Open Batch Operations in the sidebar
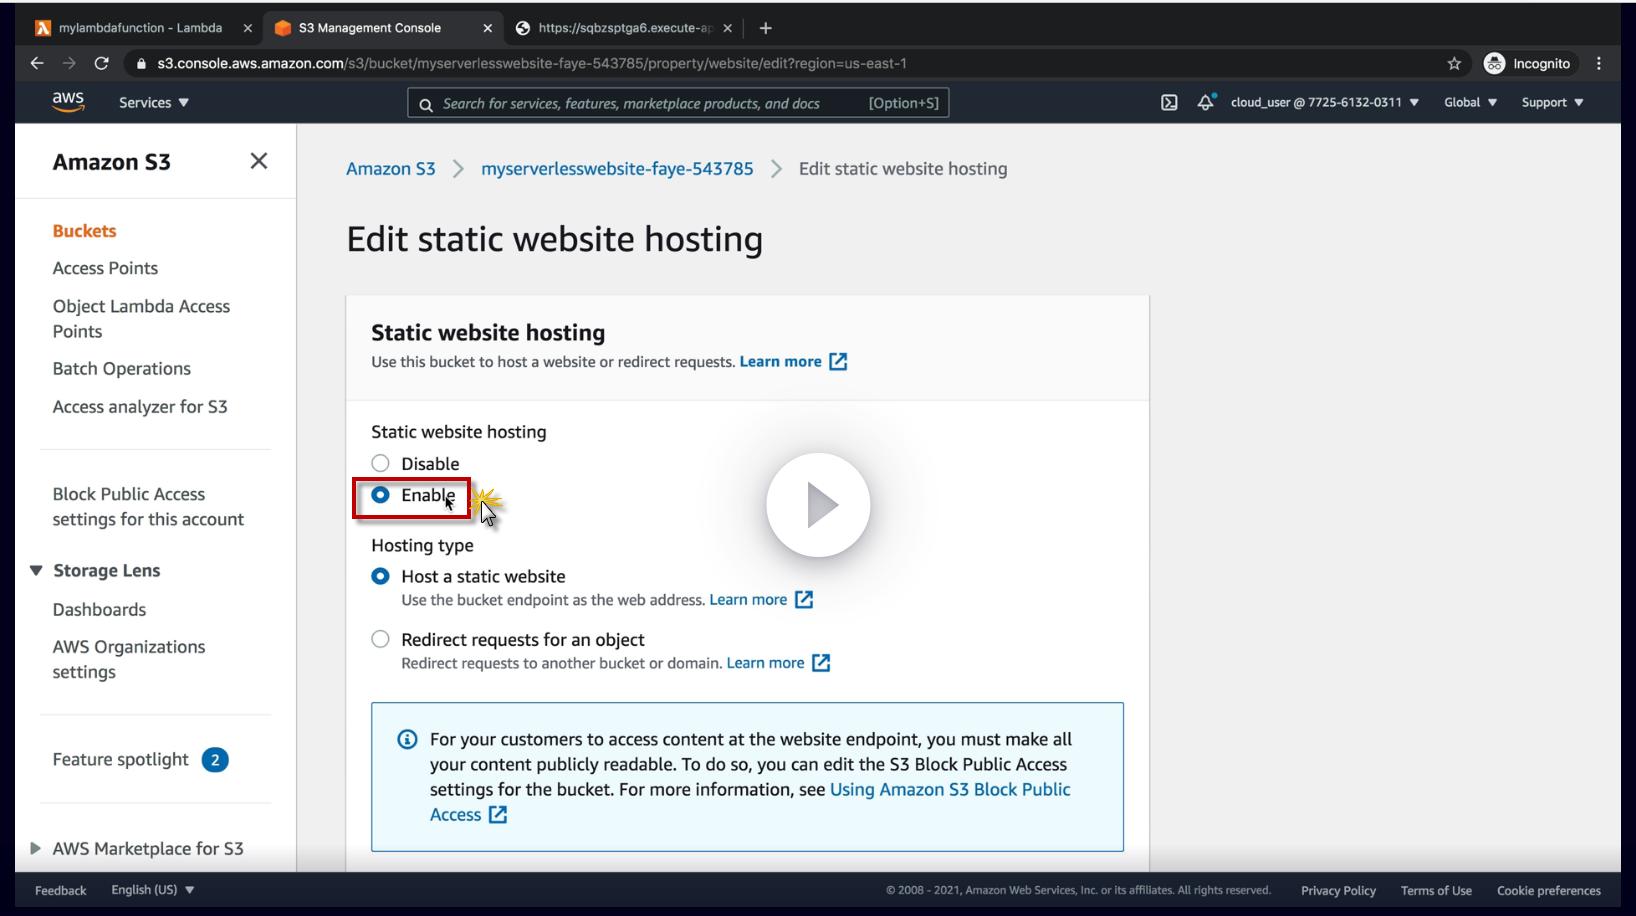Viewport: 1636px width, 916px height. [x=121, y=368]
